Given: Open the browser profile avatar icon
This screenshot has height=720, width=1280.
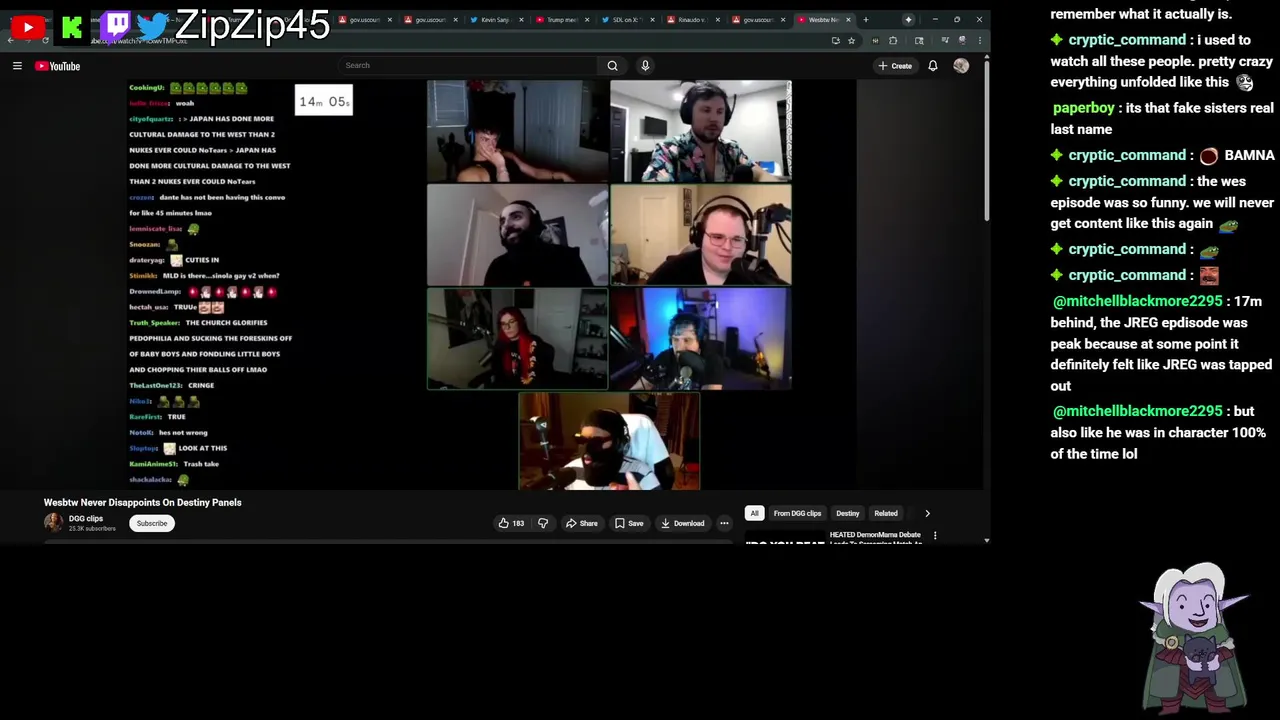Looking at the screenshot, I should tap(962, 40).
